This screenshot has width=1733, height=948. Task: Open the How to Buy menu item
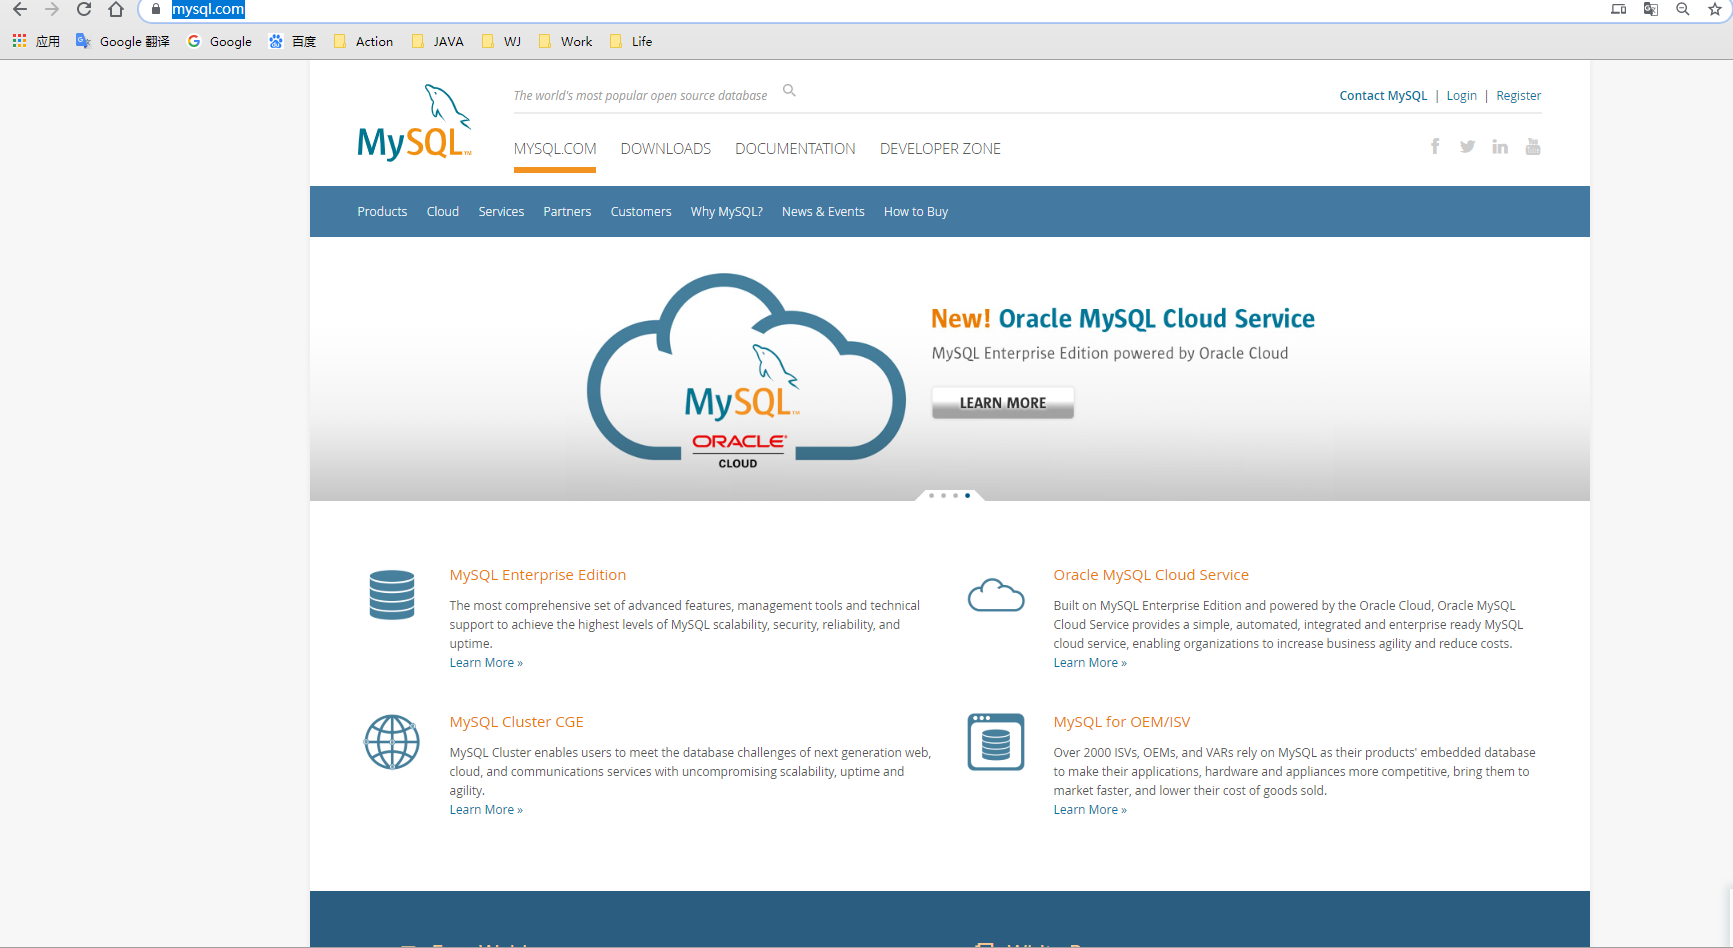916,212
